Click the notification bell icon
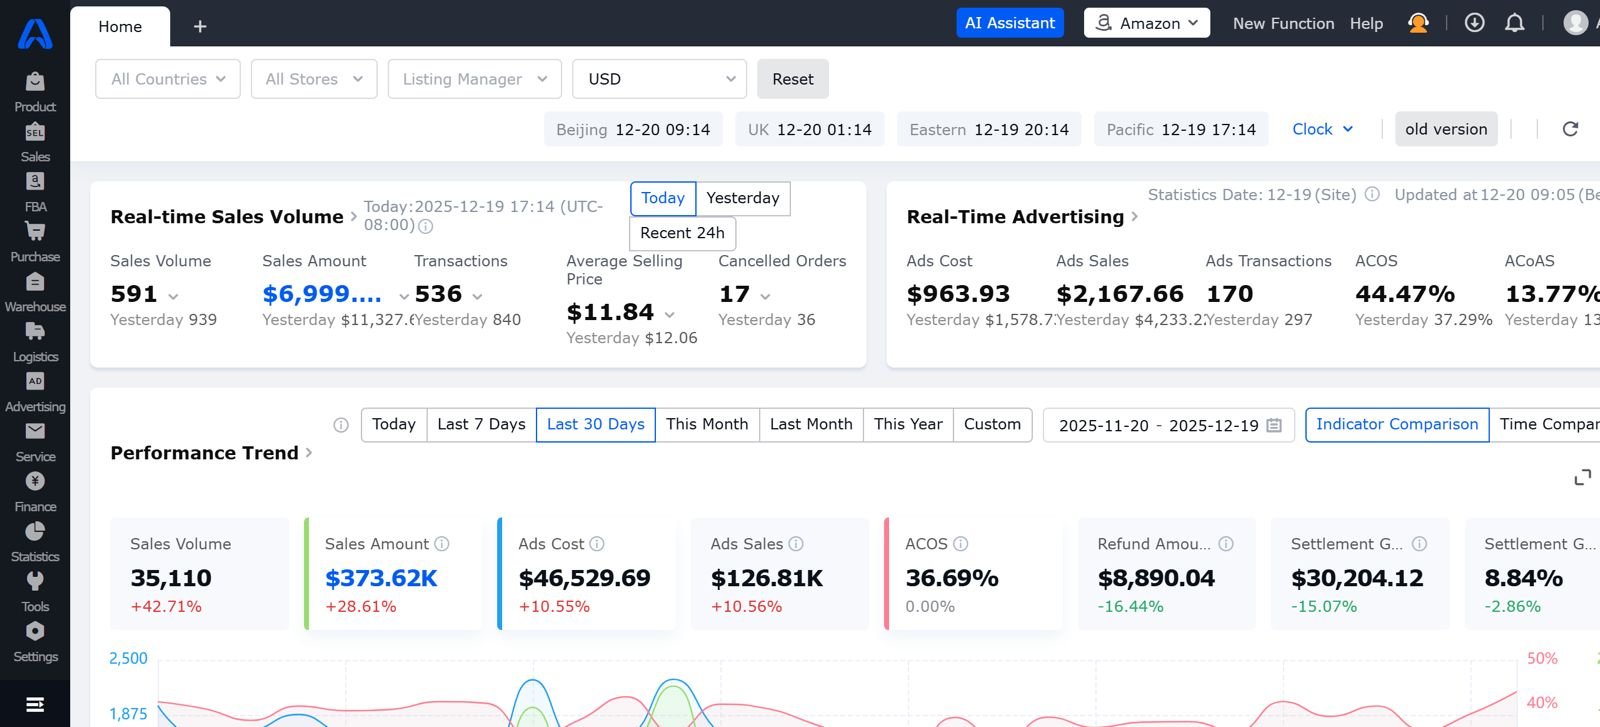 [x=1515, y=23]
